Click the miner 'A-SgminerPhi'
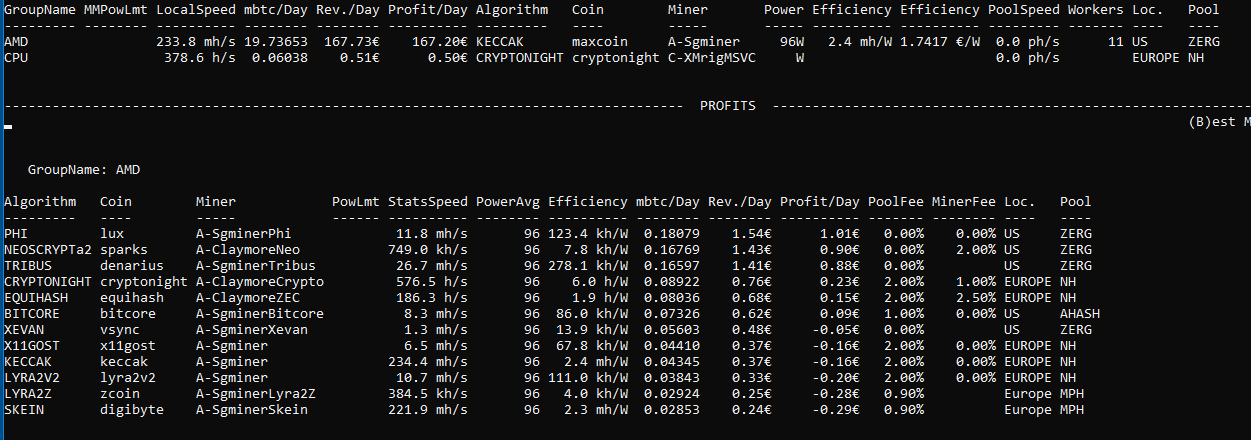The height and width of the screenshot is (440, 1251). (244, 234)
